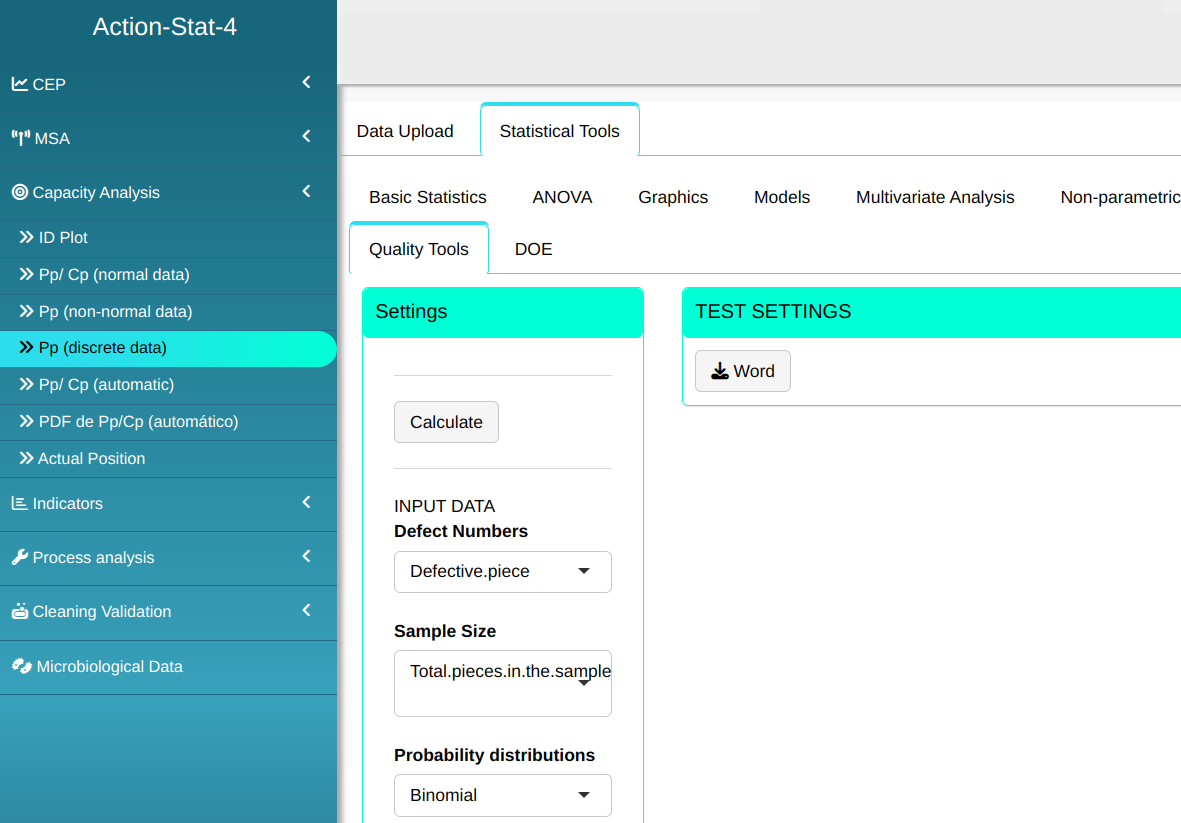Expand the Indicators menu chevron

[307, 502]
